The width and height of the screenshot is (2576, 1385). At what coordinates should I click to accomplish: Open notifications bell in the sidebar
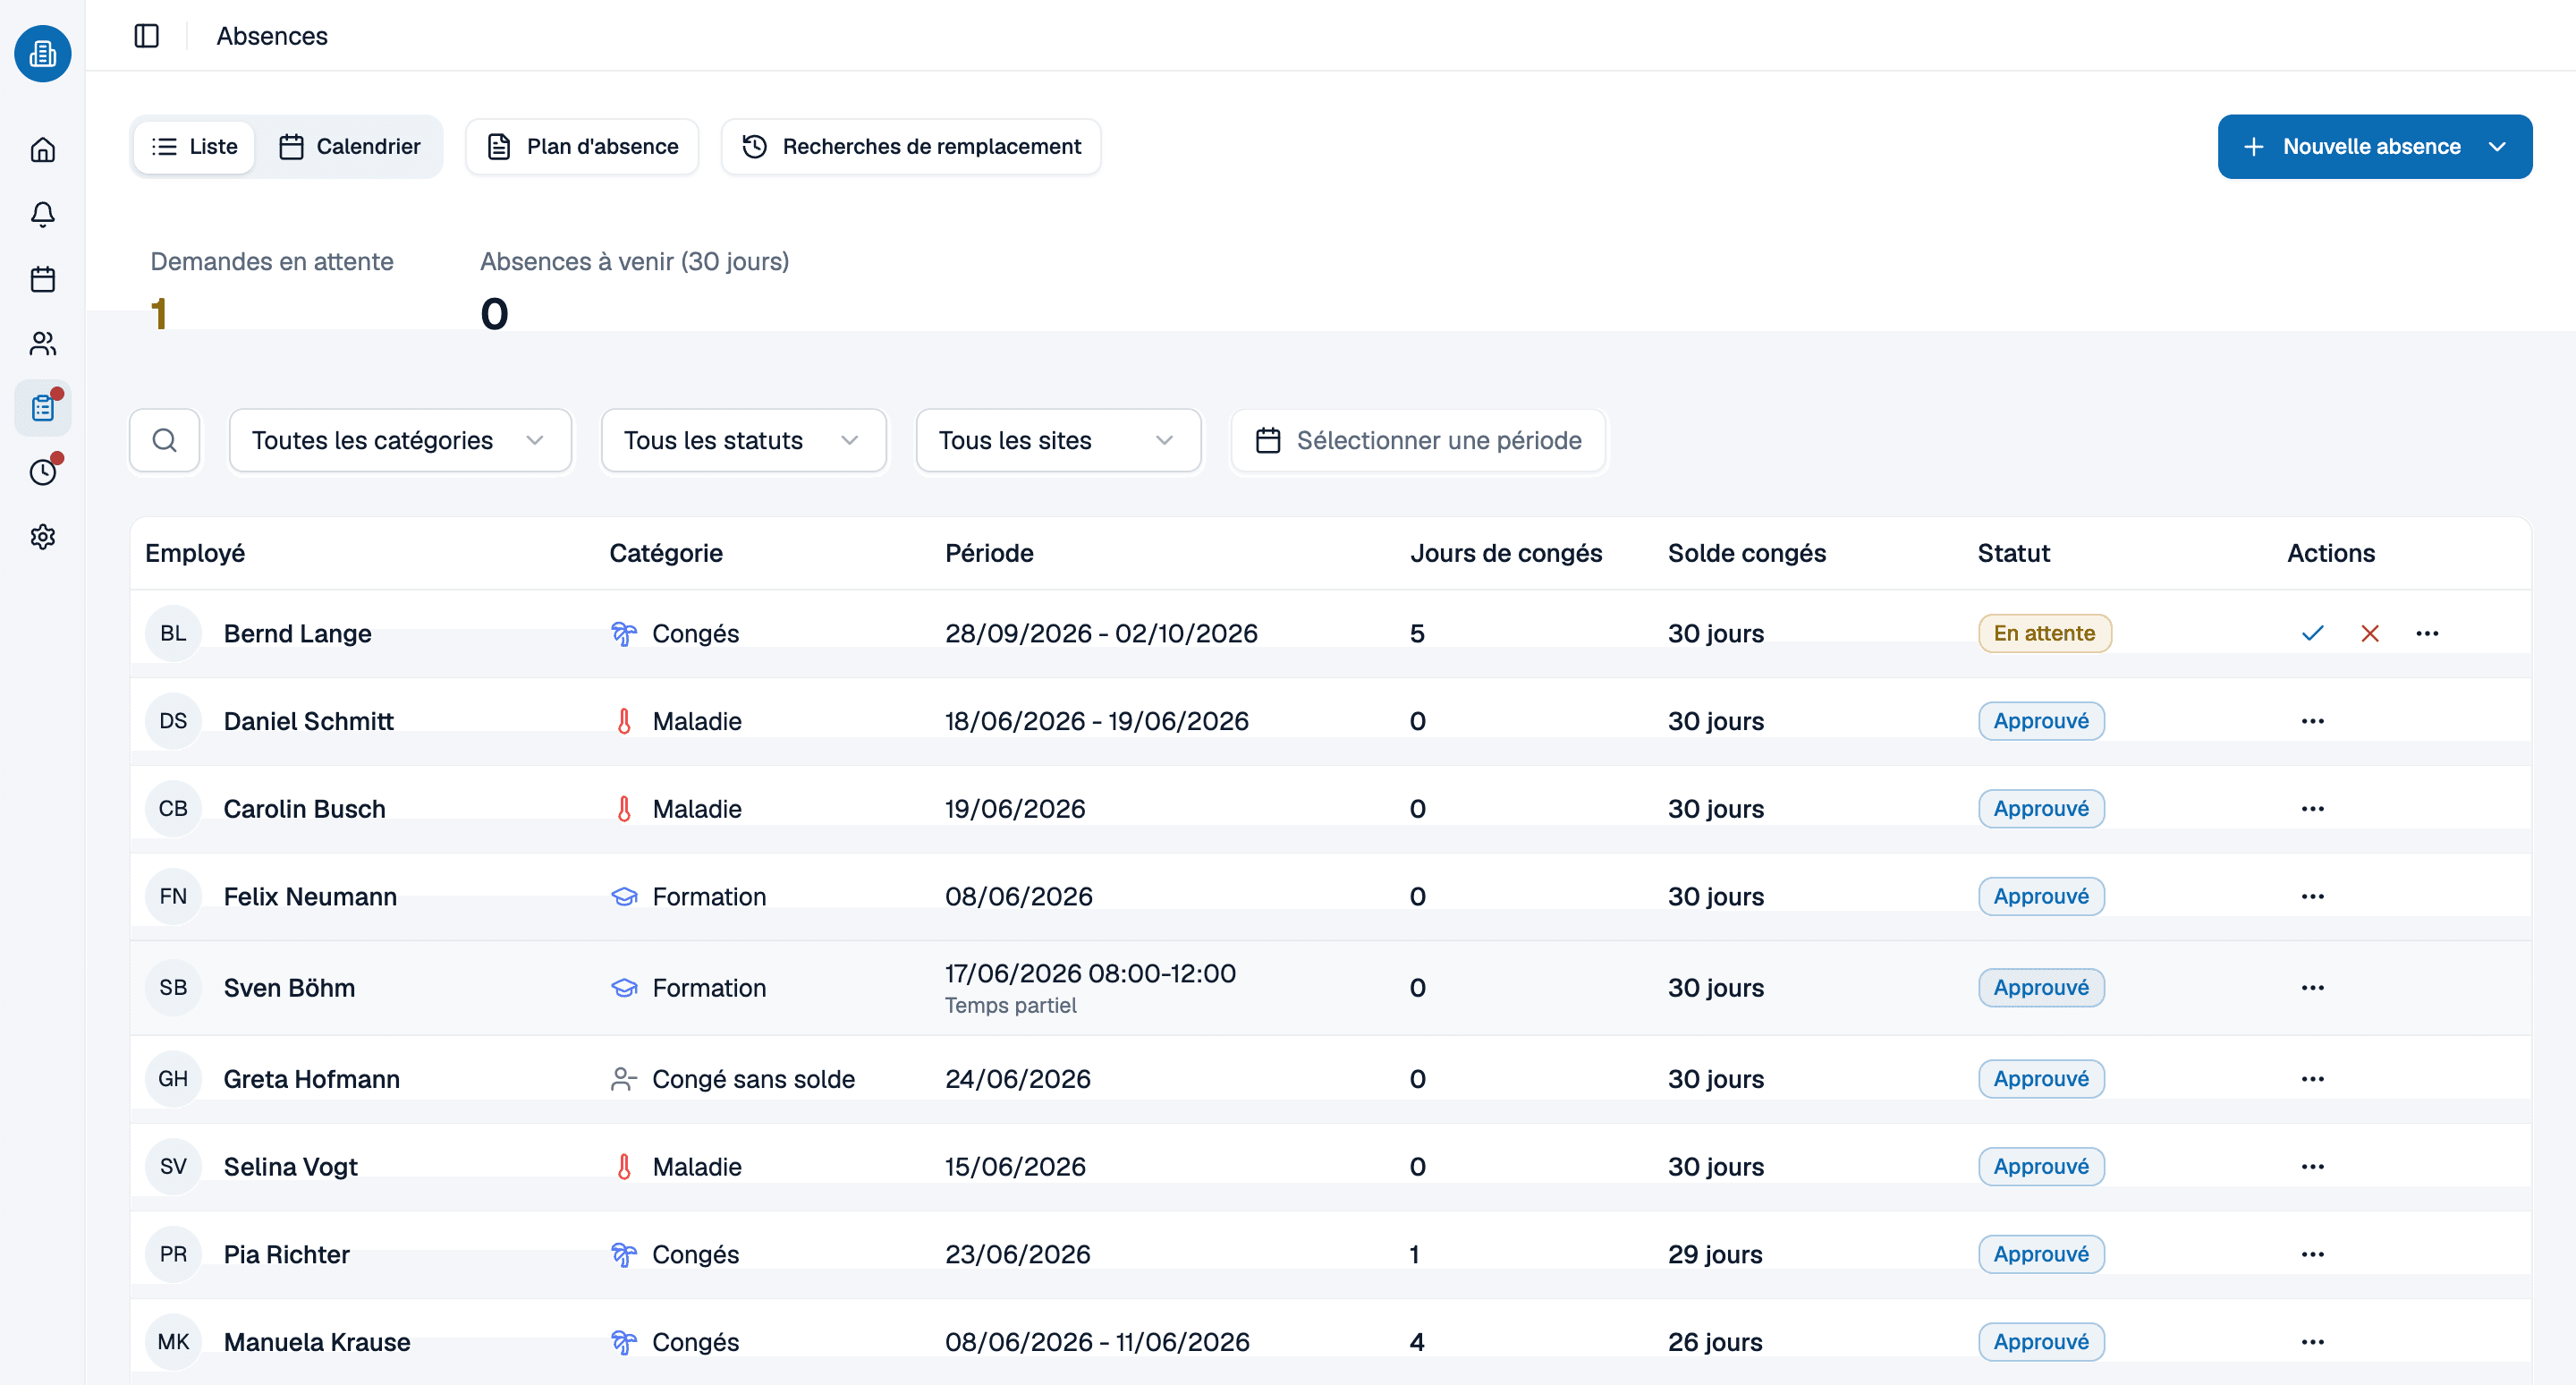(x=43, y=214)
